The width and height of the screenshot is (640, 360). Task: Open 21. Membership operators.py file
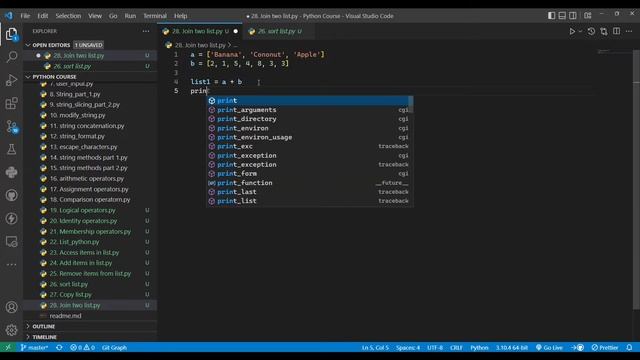click(x=90, y=231)
